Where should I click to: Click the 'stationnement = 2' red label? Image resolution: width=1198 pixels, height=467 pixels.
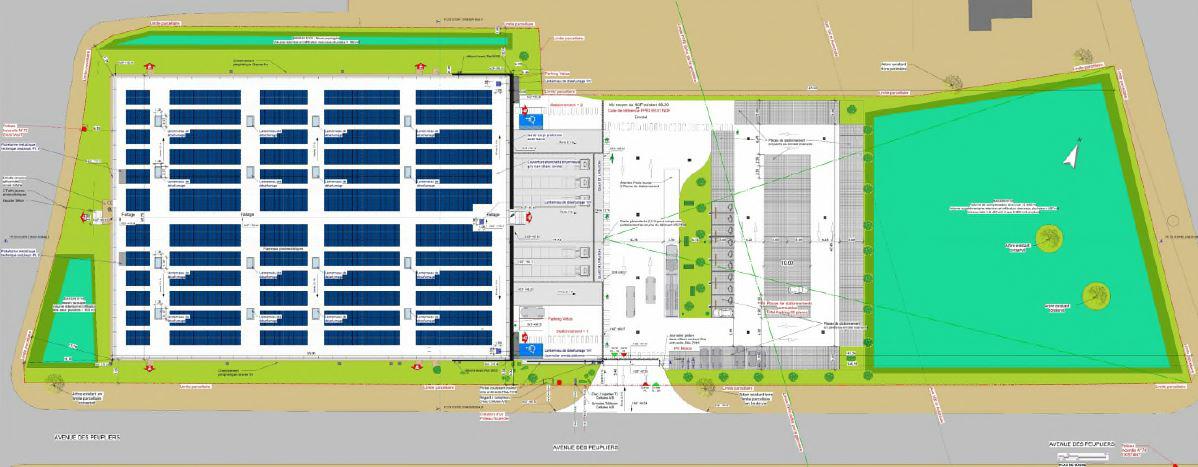point(569,104)
